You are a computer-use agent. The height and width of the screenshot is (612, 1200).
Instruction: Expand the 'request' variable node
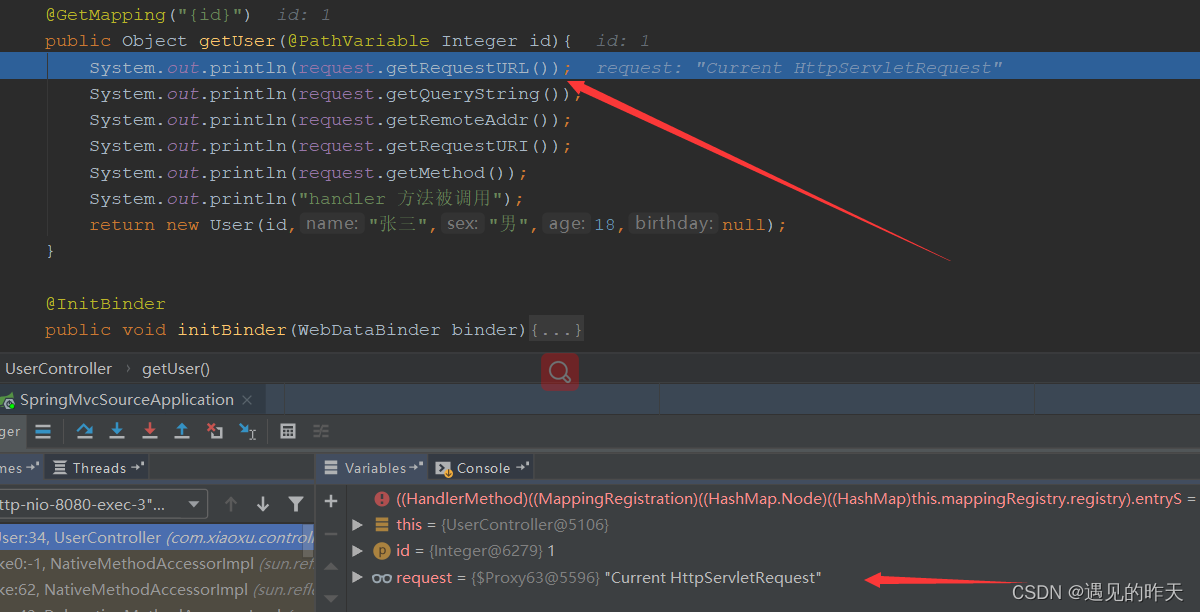(357, 578)
